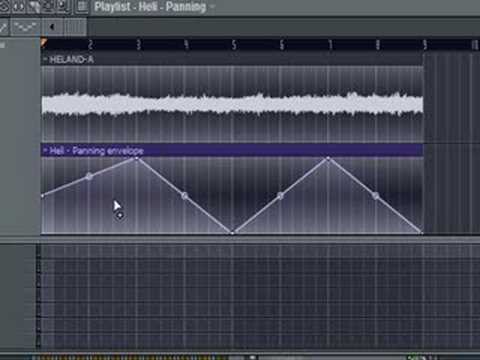Viewport: 480px width, 360px height.
Task: Click the left-pointing arrow button in the playlist toolbar
Action: point(52,27)
